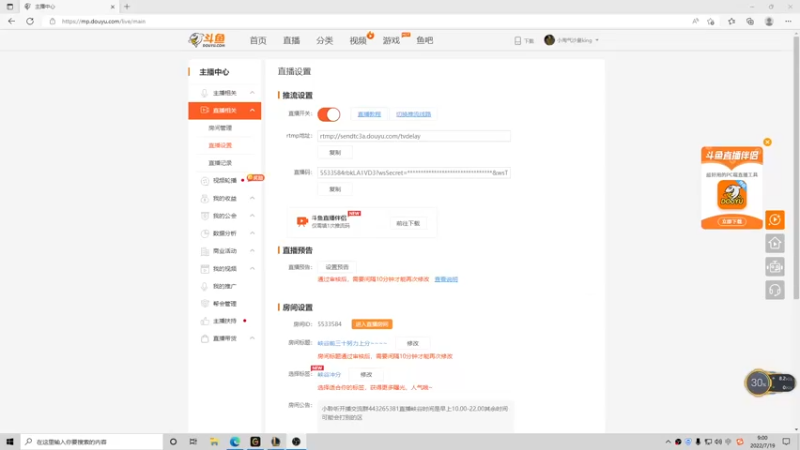
Task: Click the robot floating sidebar icon
Action: click(x=774, y=267)
